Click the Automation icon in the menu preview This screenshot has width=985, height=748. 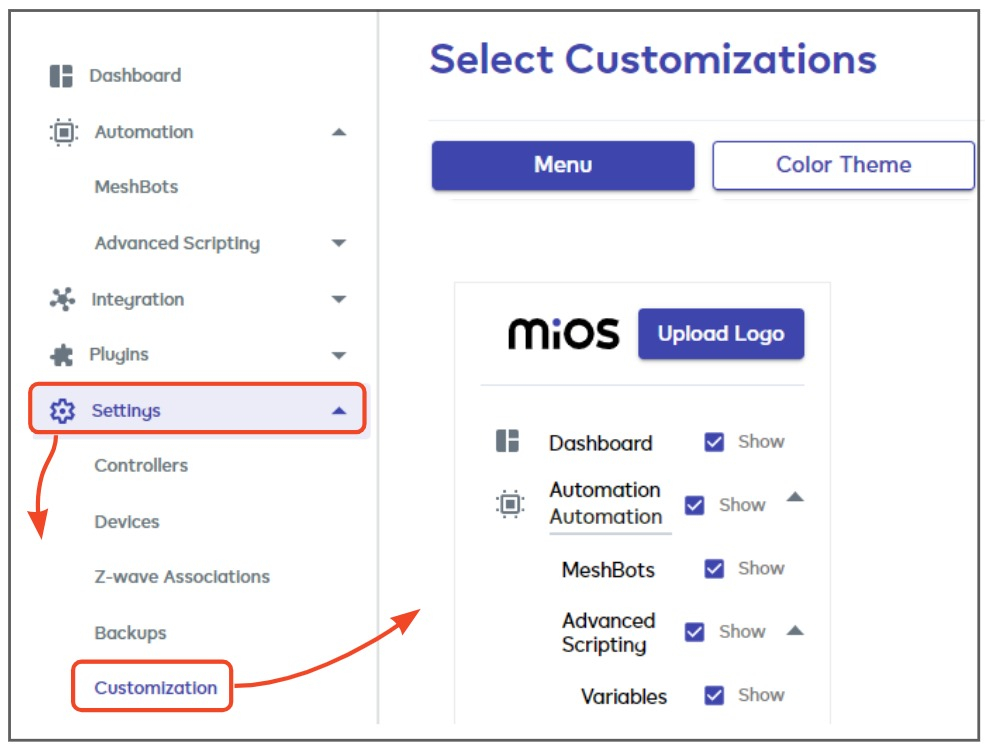point(510,504)
